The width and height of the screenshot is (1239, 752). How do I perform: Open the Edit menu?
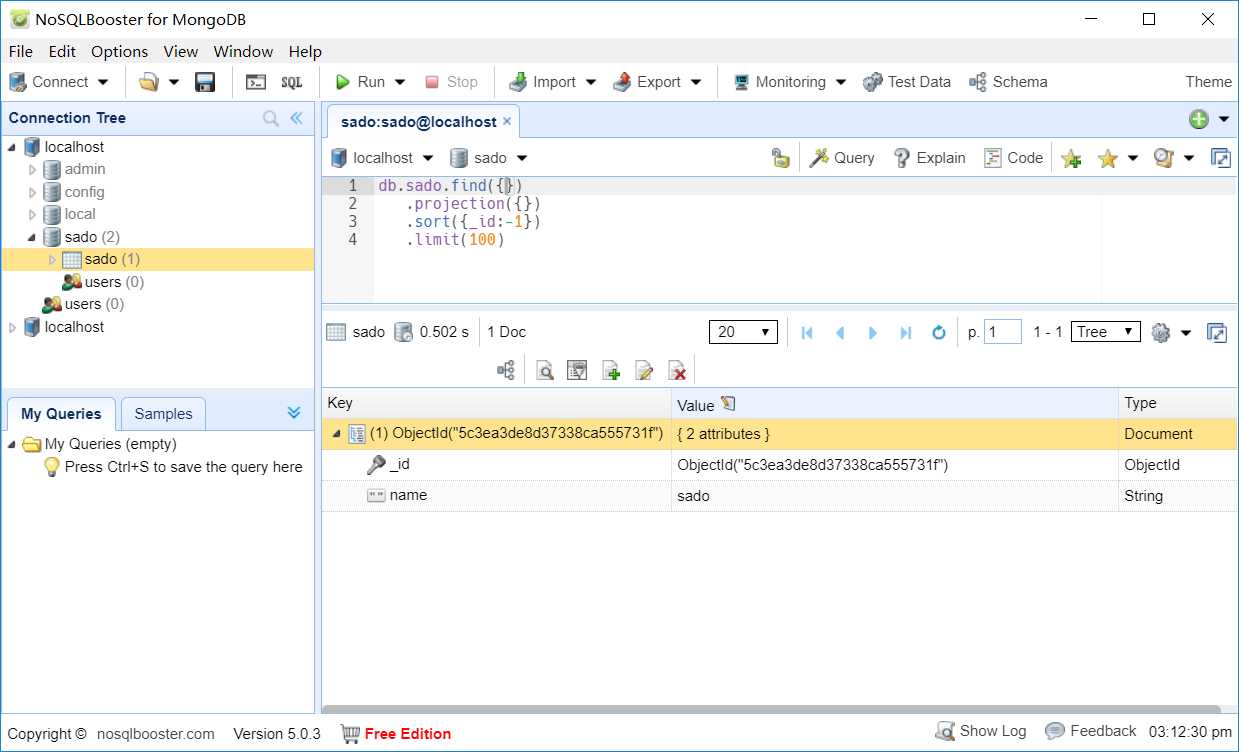coord(62,51)
